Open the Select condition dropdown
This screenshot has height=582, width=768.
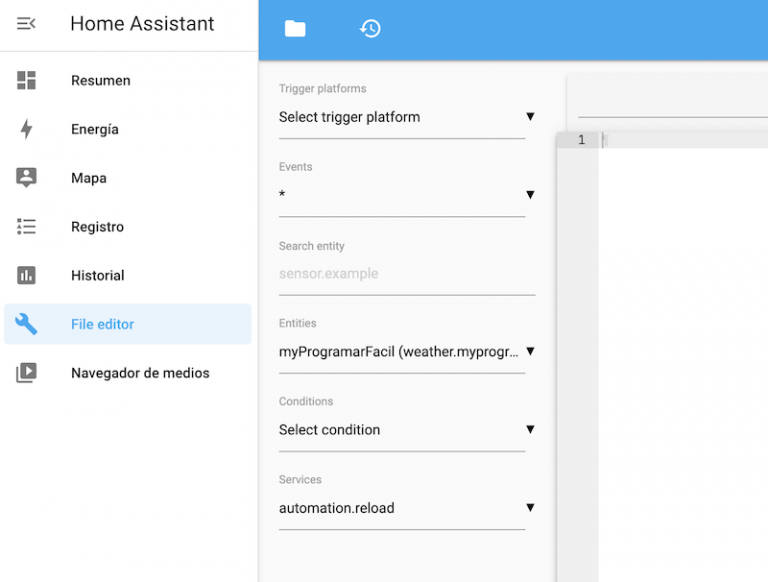click(x=407, y=430)
